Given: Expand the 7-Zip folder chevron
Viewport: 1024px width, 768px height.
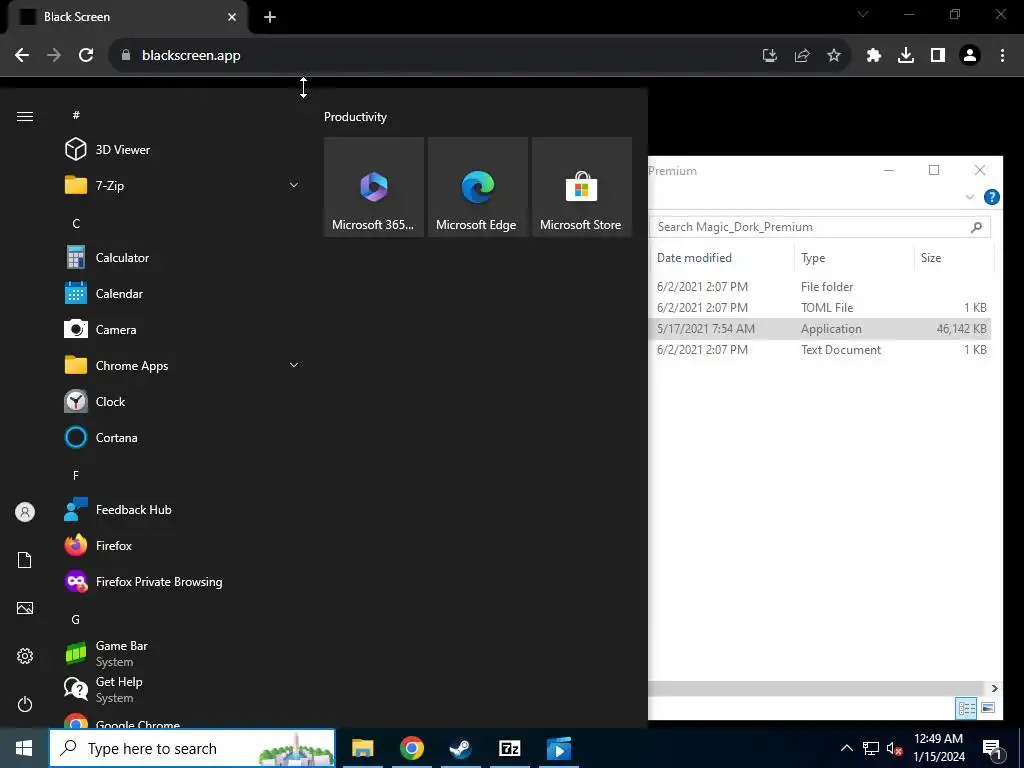Looking at the screenshot, I should tap(294, 185).
